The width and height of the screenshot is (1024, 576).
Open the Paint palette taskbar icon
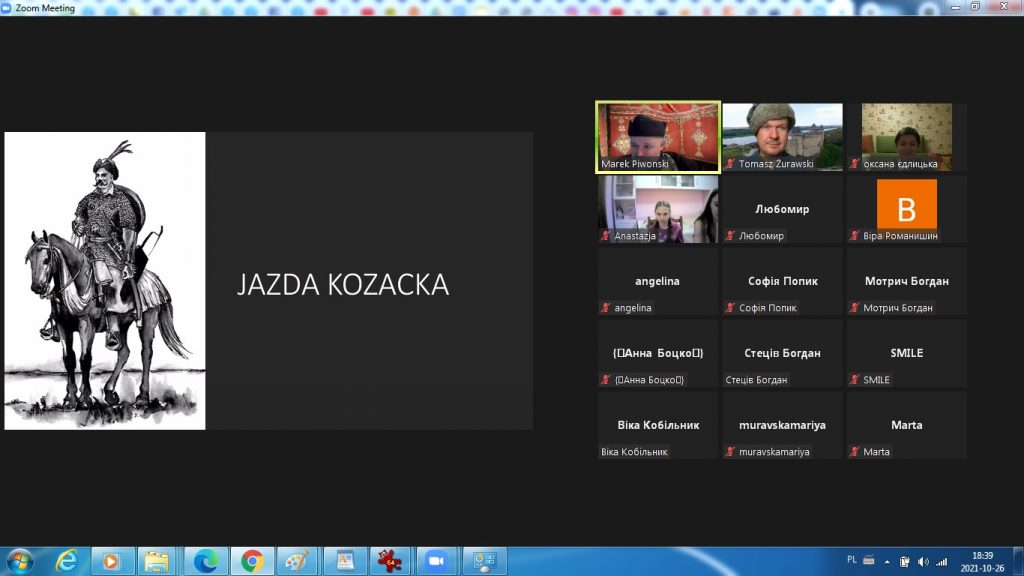[x=298, y=561]
